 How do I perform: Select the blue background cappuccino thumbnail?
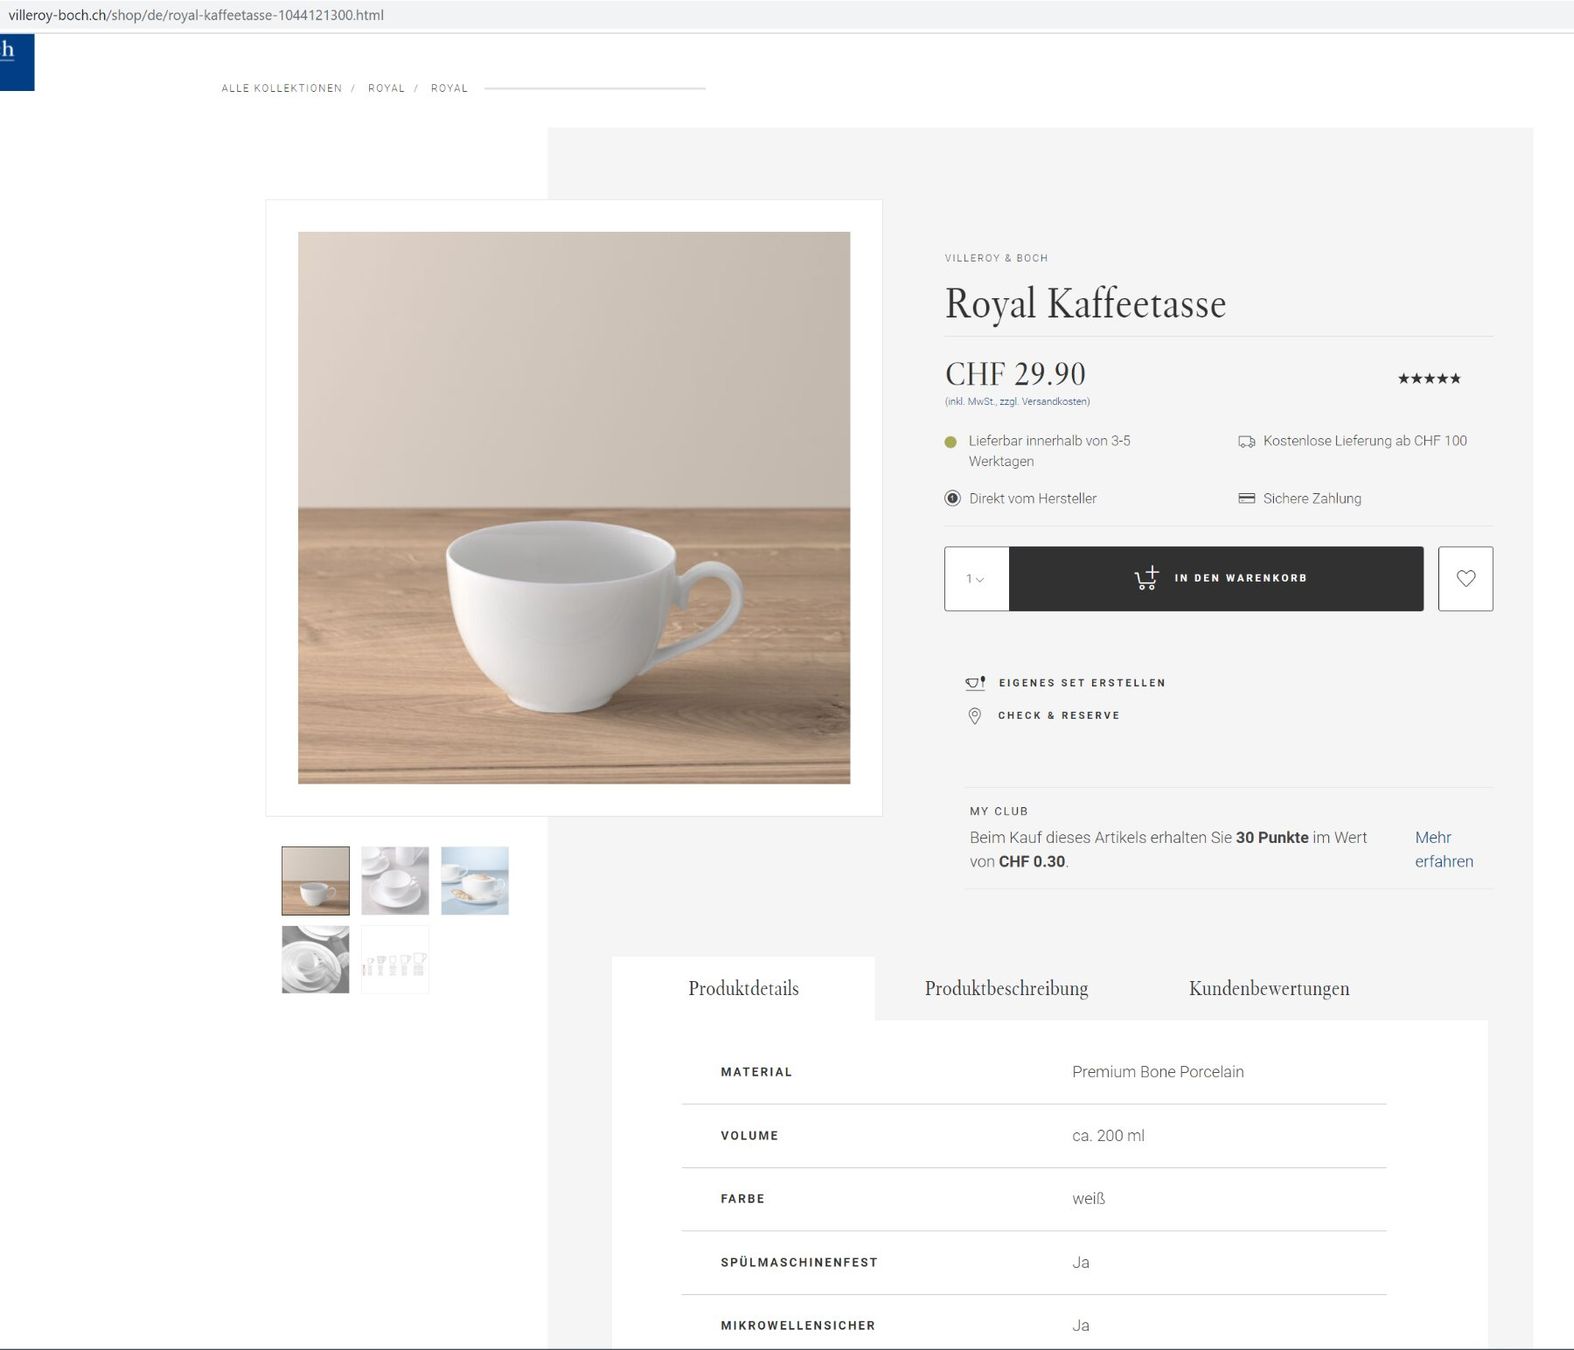(x=475, y=881)
